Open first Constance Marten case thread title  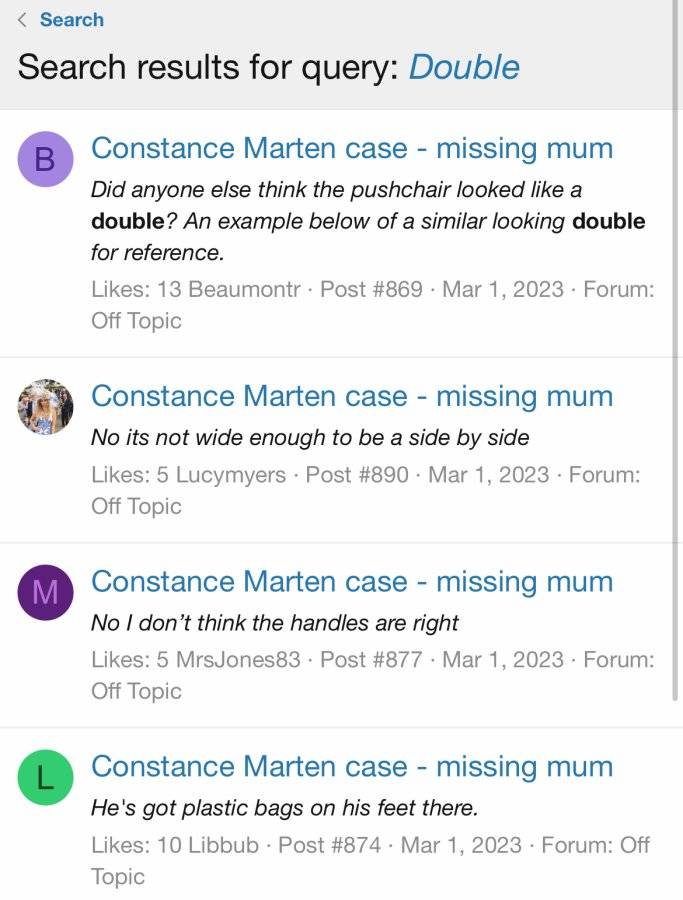point(352,148)
